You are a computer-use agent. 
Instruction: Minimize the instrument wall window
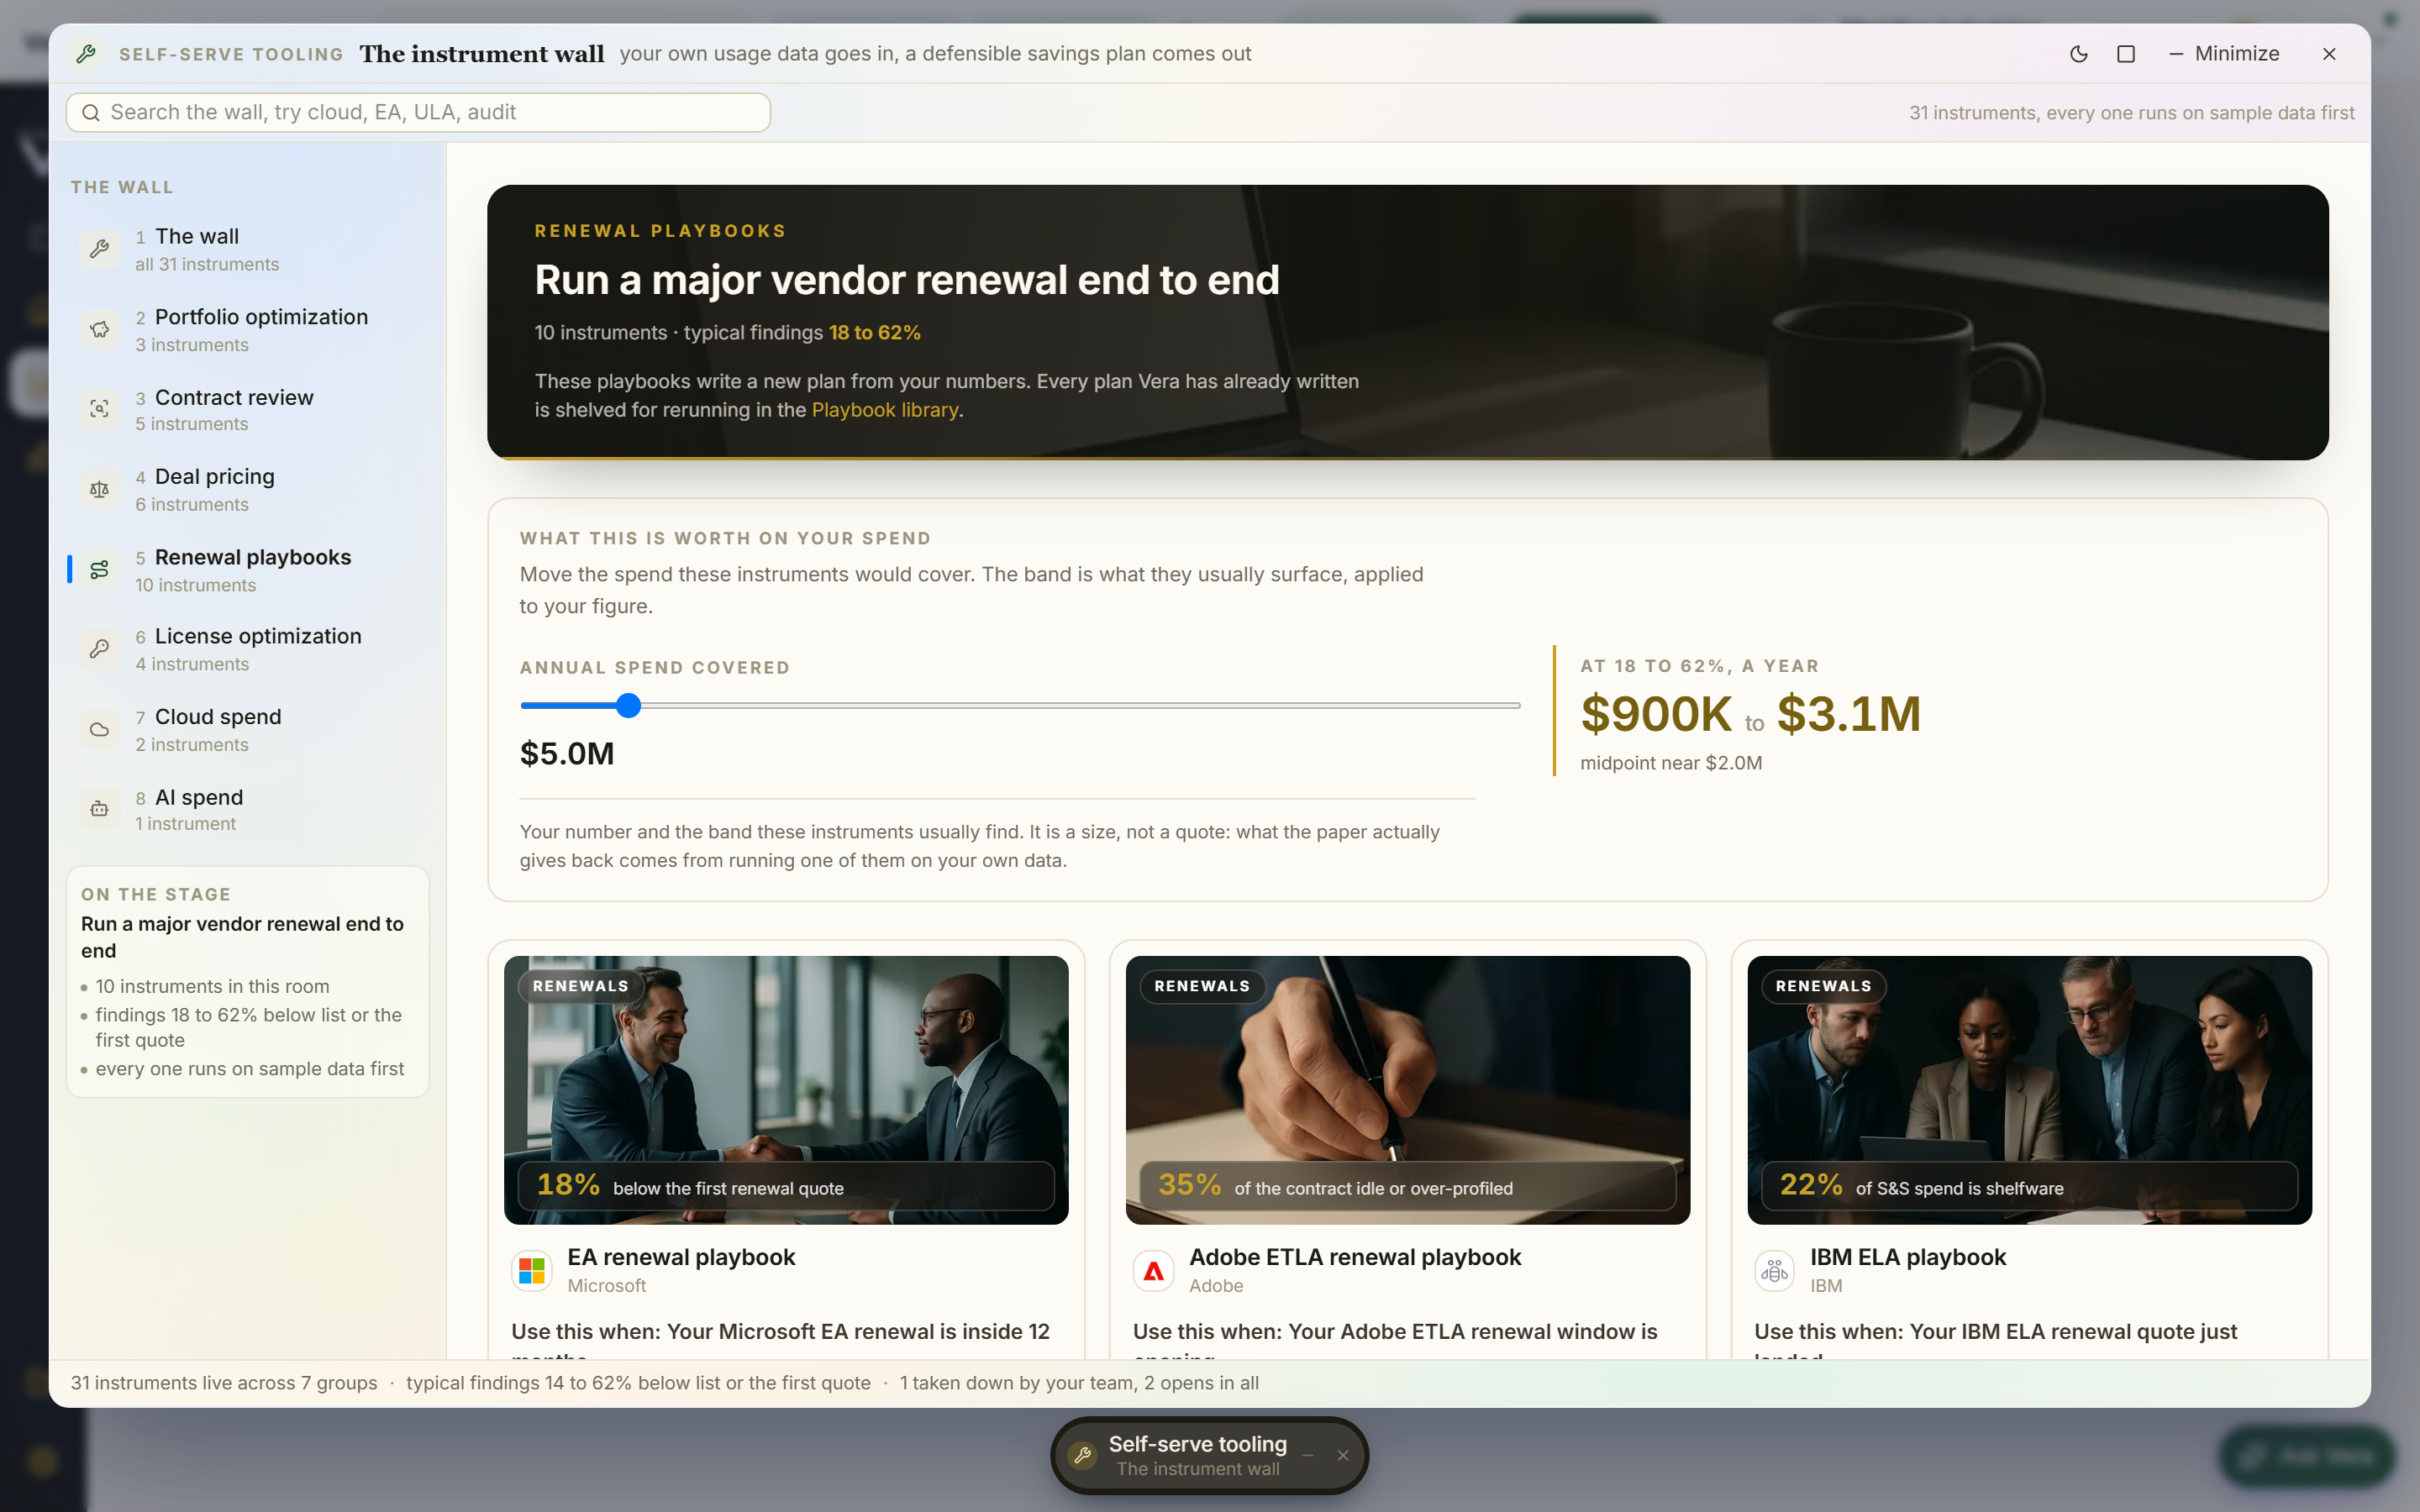tap(2224, 54)
